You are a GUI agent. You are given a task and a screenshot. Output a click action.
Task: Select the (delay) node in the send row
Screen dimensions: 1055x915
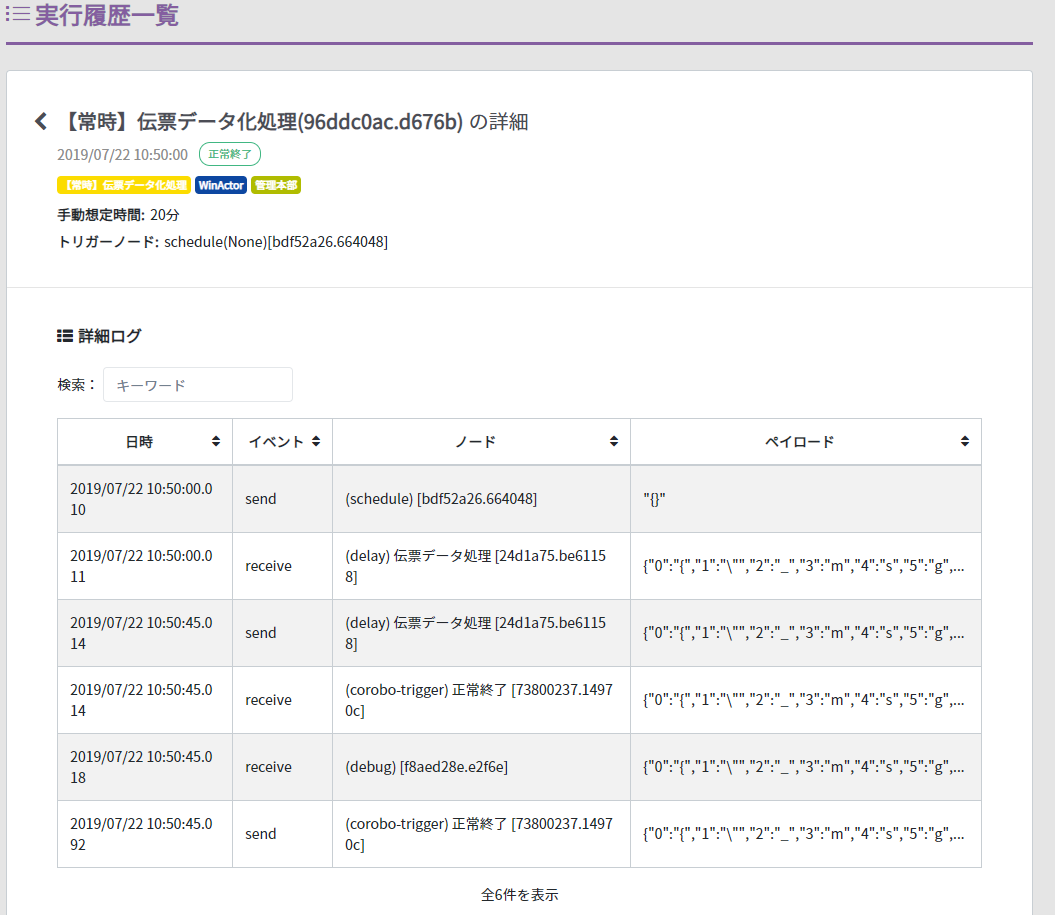tap(481, 633)
